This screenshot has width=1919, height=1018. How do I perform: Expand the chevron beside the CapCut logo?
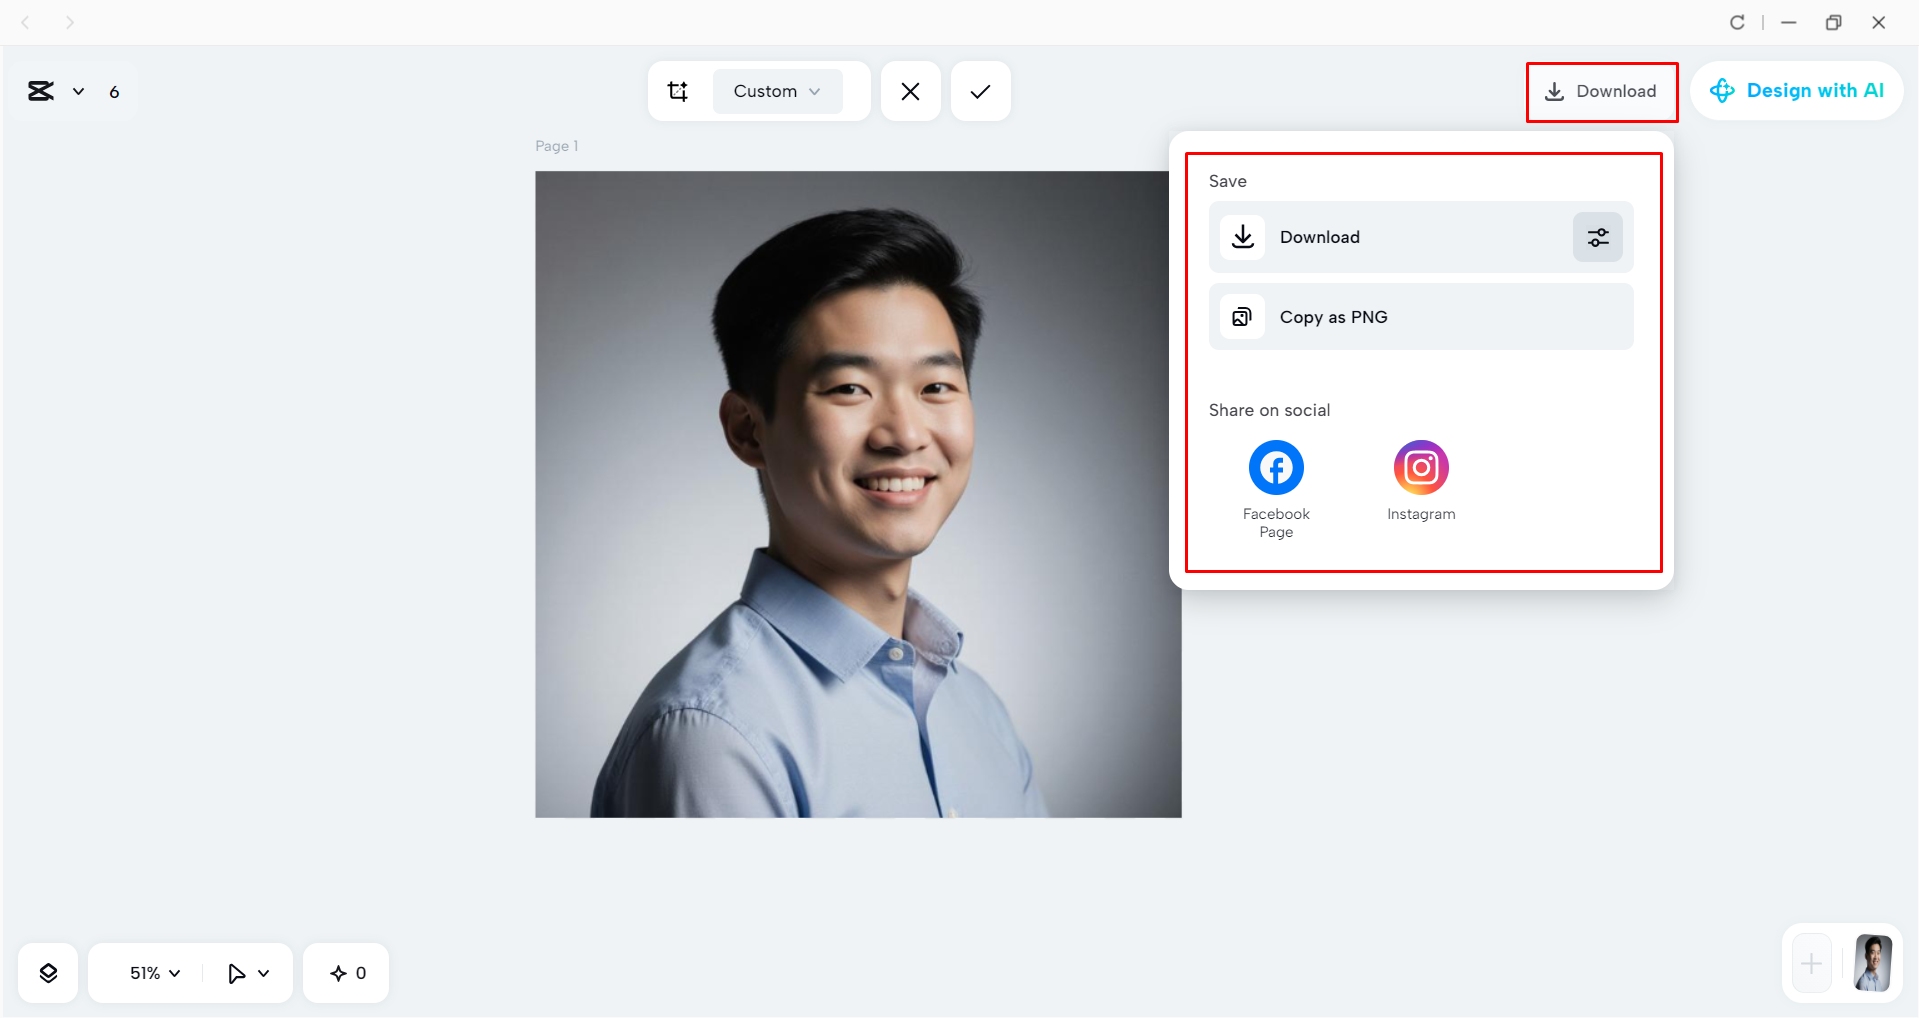pos(78,92)
